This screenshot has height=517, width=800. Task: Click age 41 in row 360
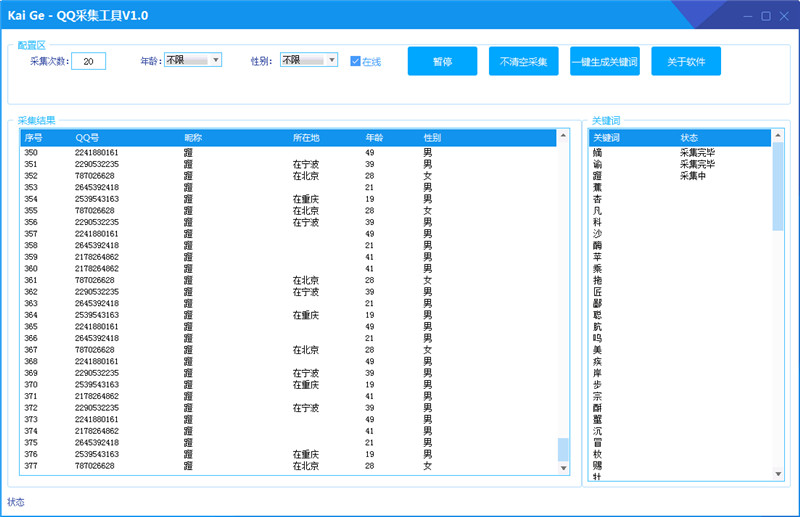click(369, 268)
